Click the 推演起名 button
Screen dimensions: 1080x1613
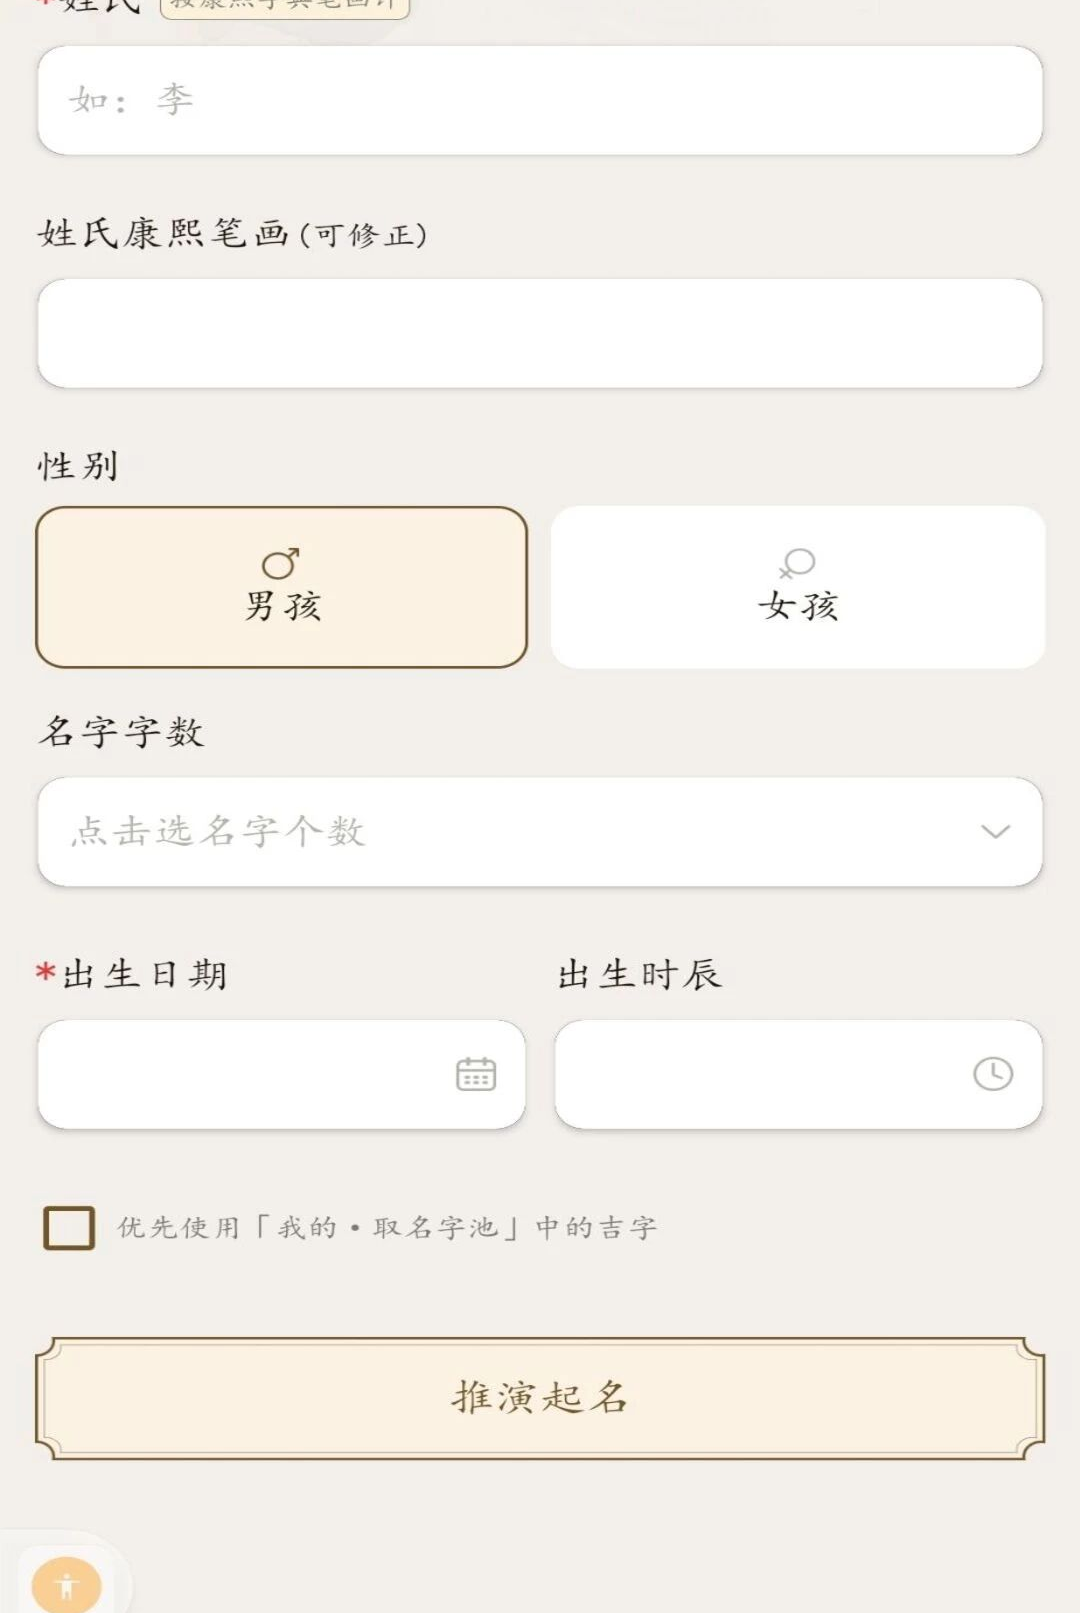coord(540,1397)
